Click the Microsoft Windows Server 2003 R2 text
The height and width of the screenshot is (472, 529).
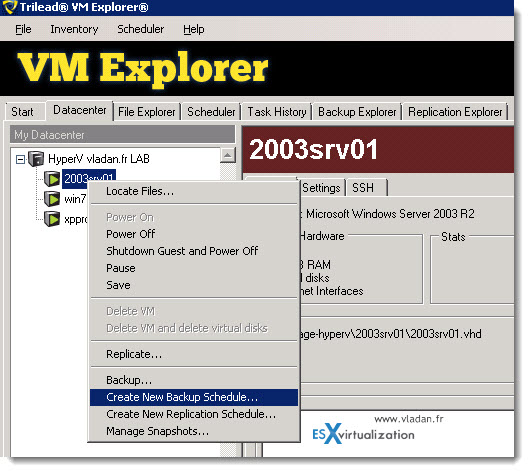click(390, 214)
